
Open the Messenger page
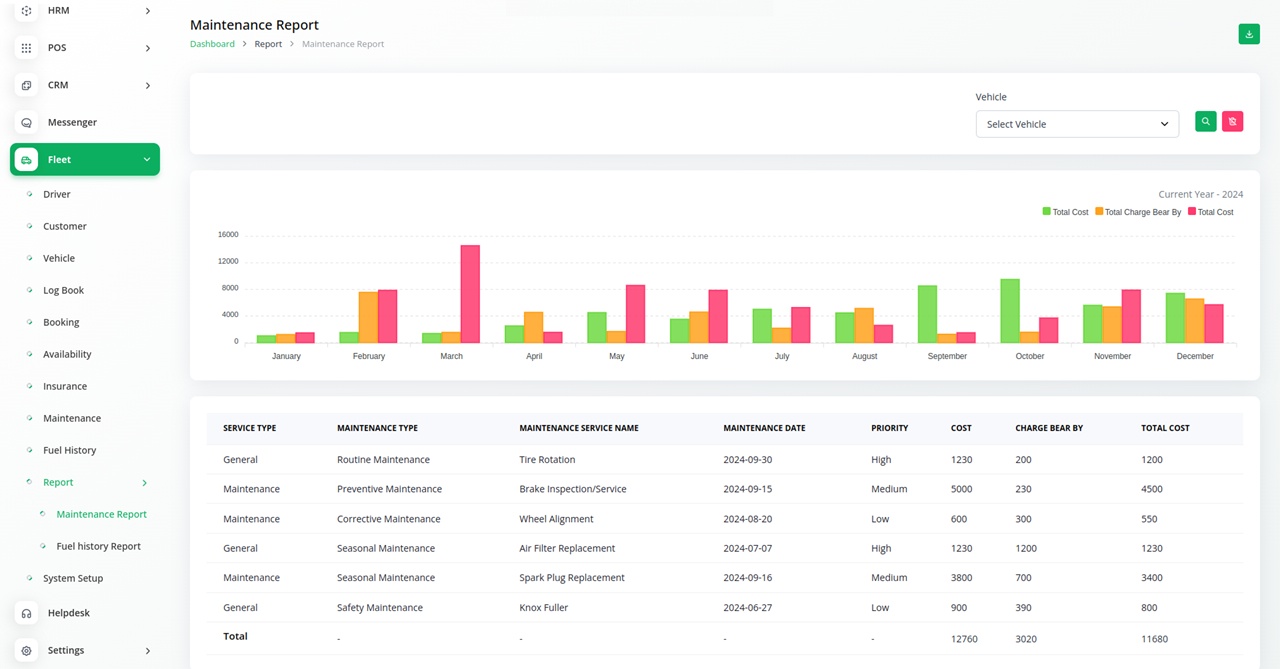click(72, 122)
